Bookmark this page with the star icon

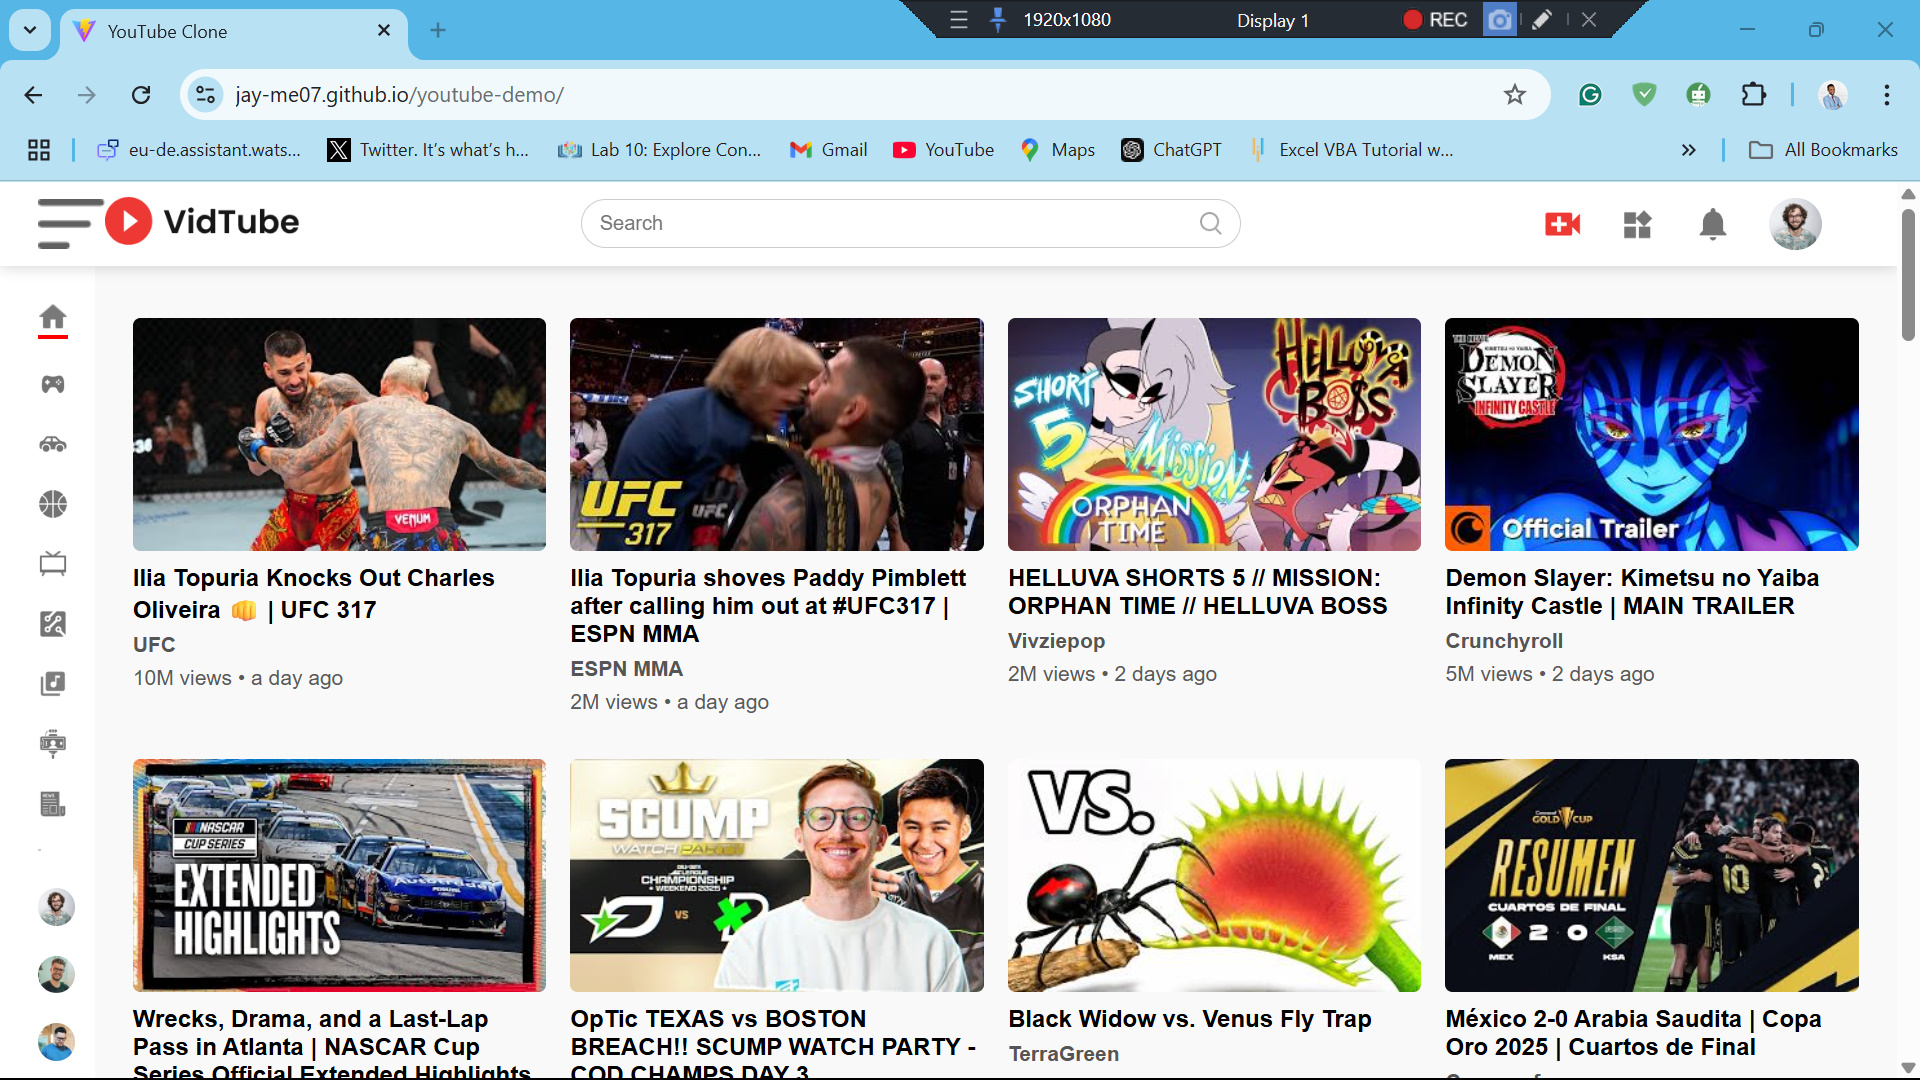pyautogui.click(x=1514, y=95)
